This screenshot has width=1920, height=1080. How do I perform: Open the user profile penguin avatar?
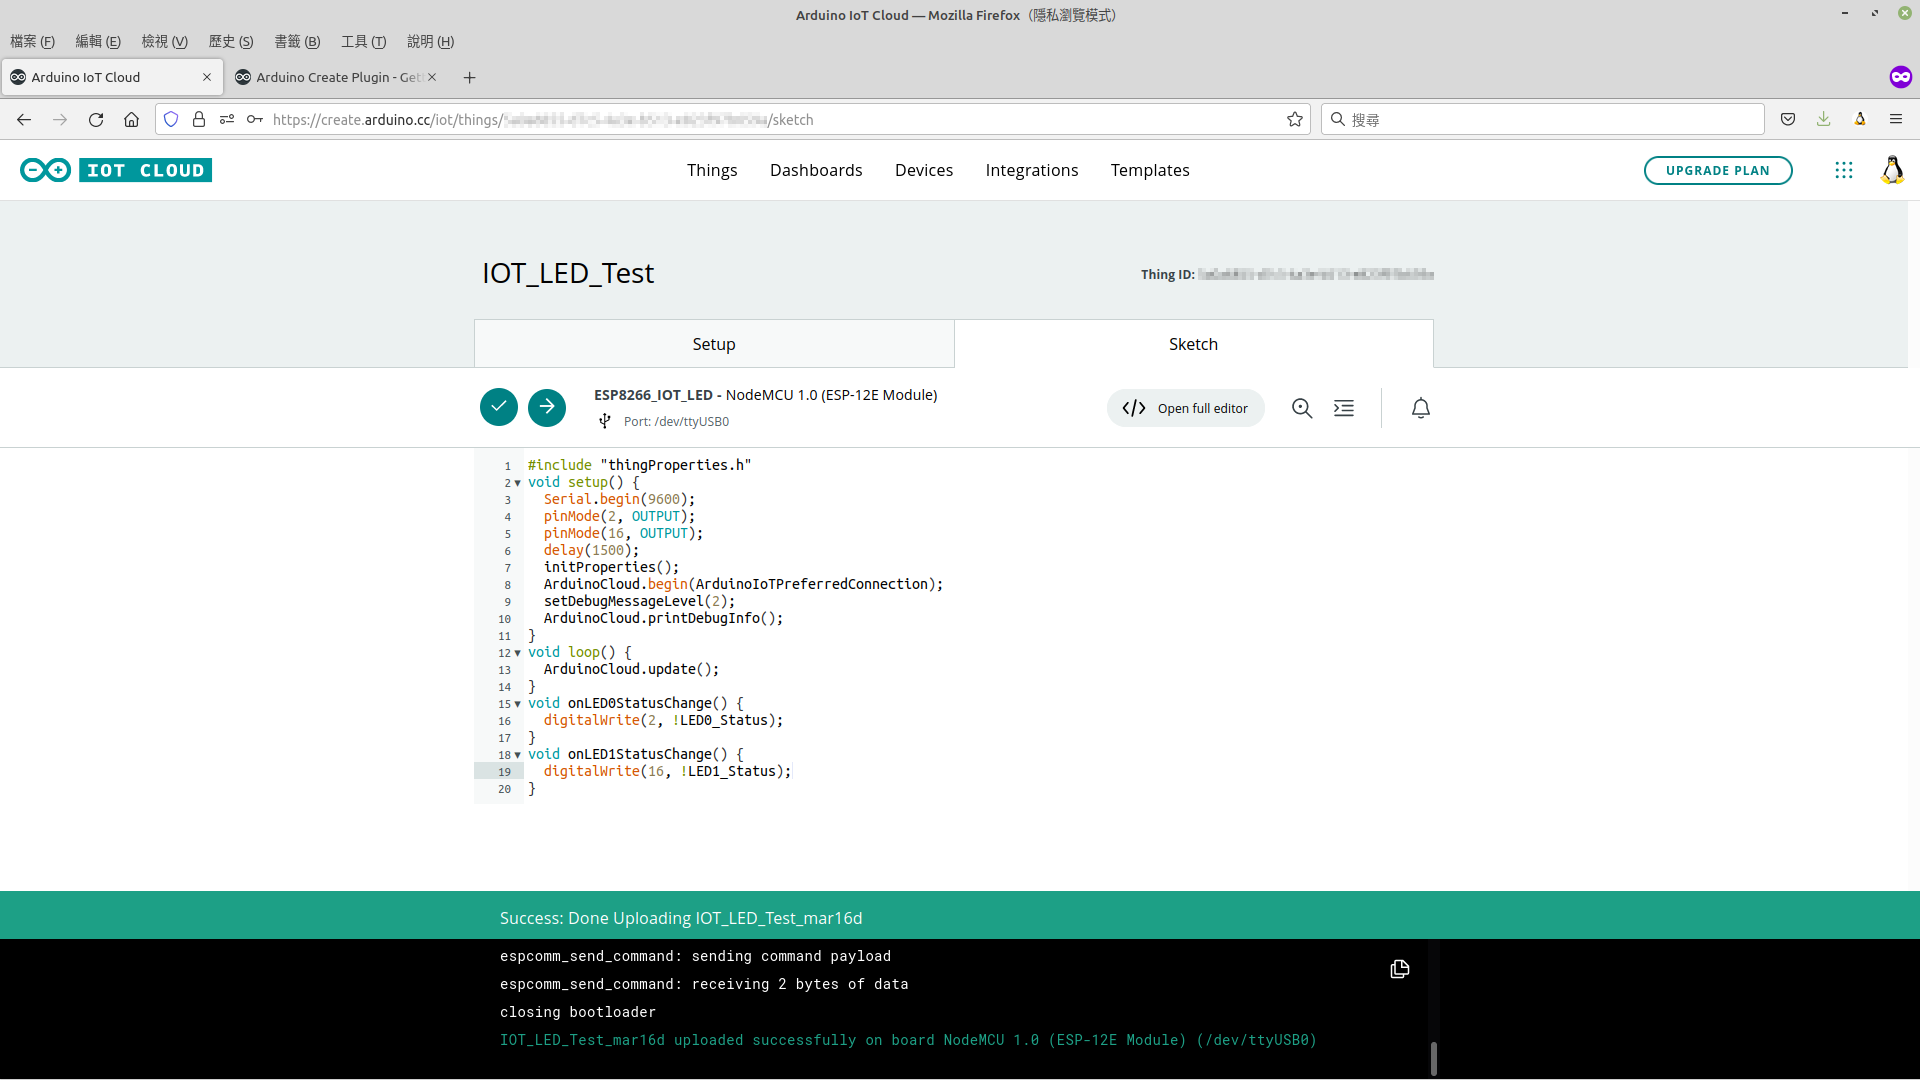point(1892,170)
